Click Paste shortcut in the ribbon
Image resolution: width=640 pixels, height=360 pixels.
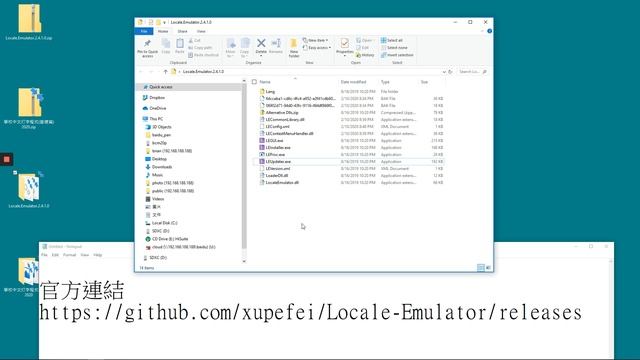point(203,55)
